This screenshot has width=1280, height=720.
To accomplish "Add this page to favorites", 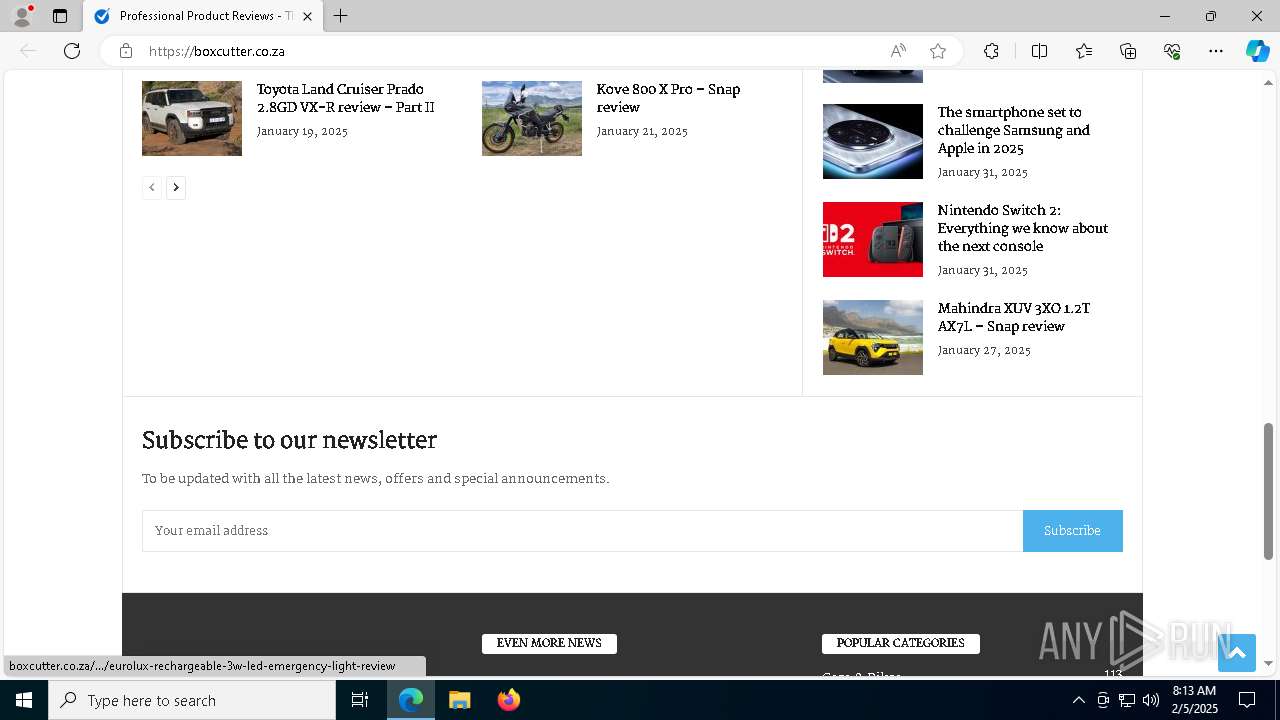I will (938, 51).
